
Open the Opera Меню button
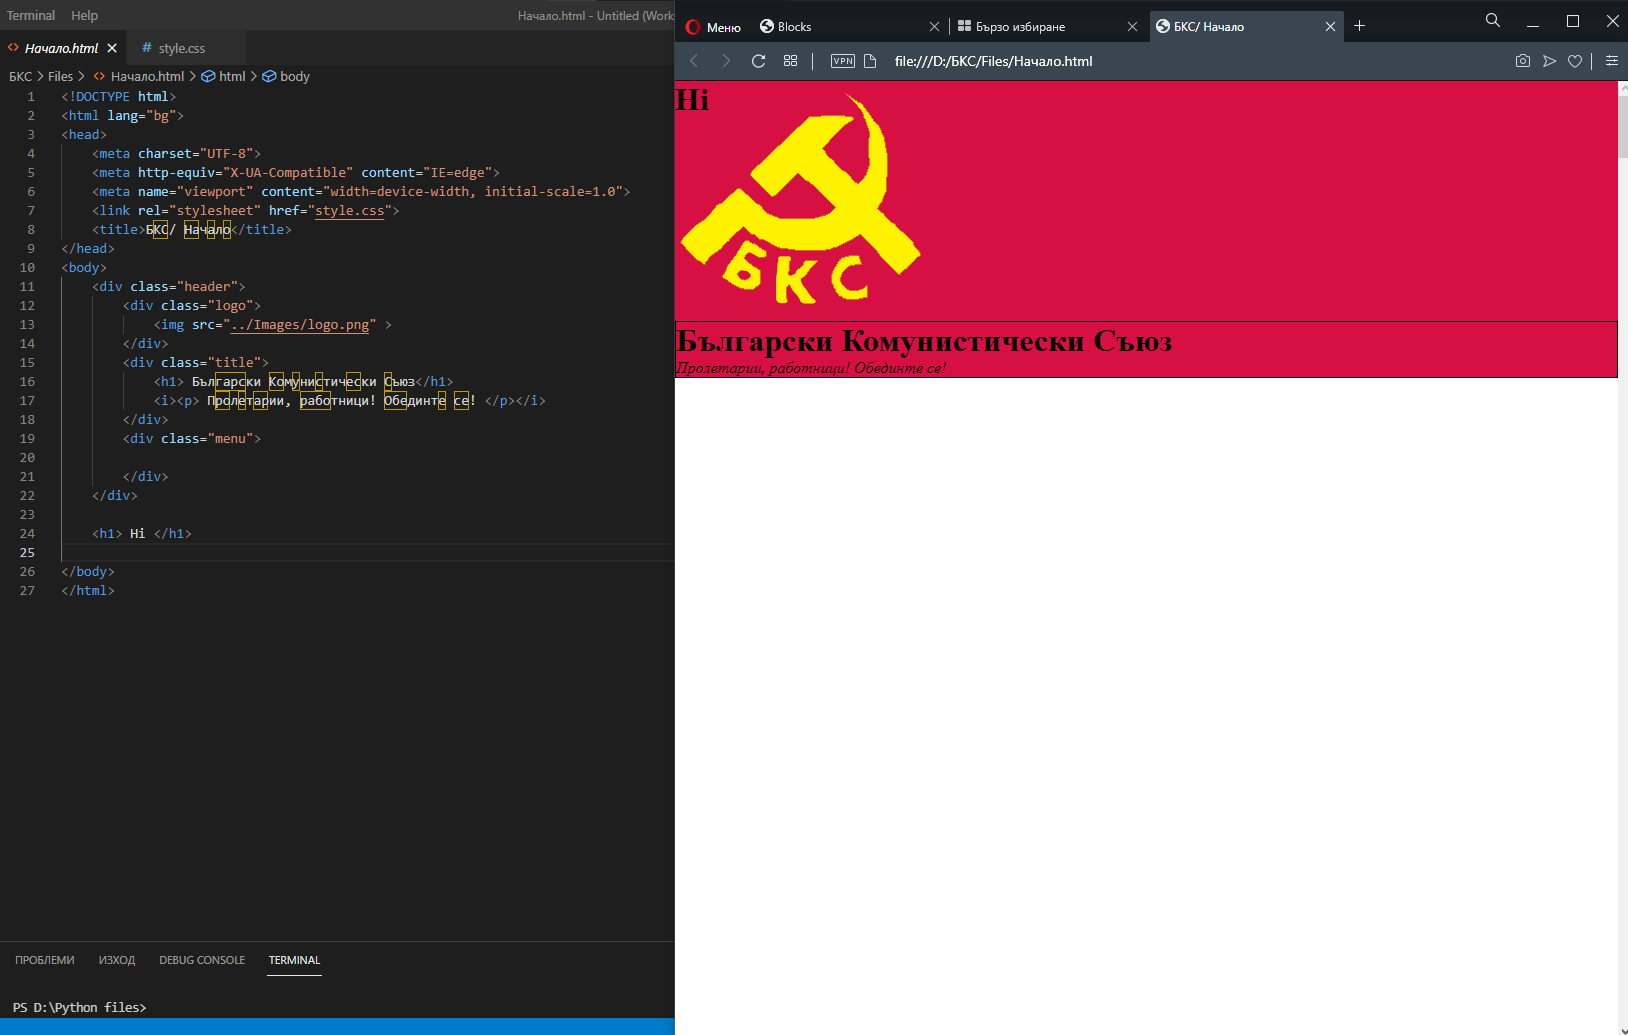pos(711,26)
